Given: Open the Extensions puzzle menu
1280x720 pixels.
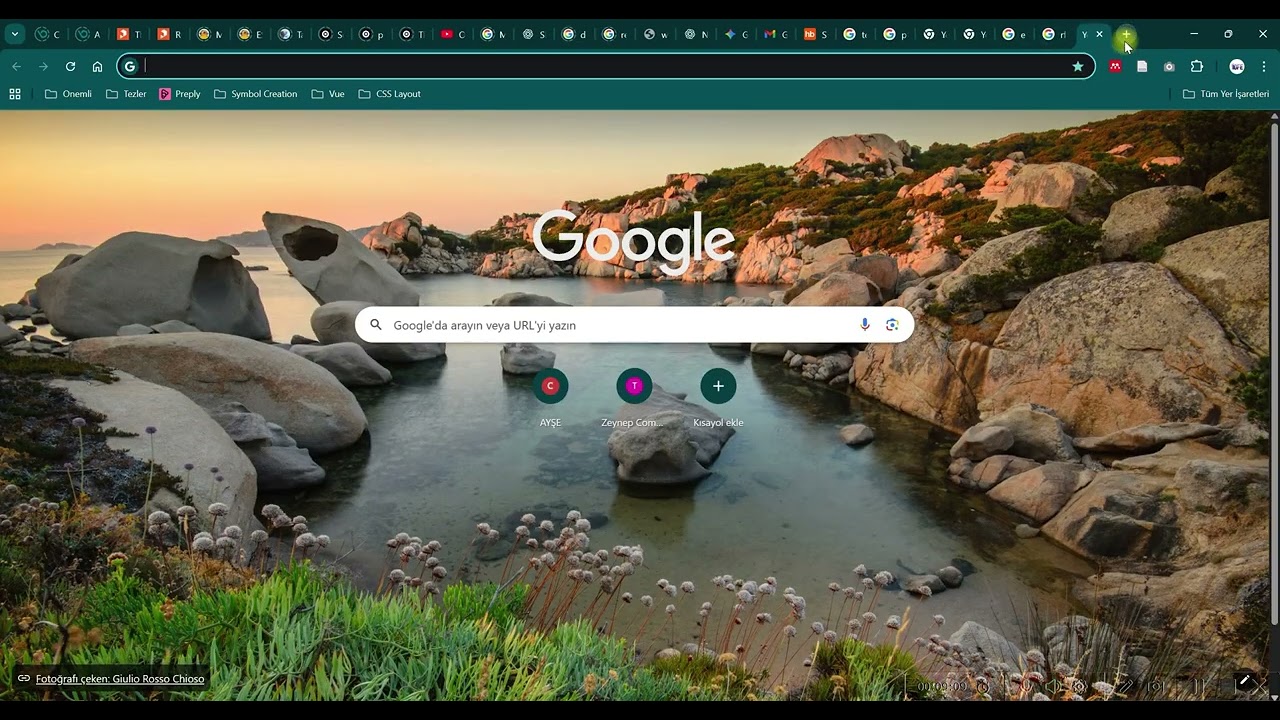Looking at the screenshot, I should 1197,66.
